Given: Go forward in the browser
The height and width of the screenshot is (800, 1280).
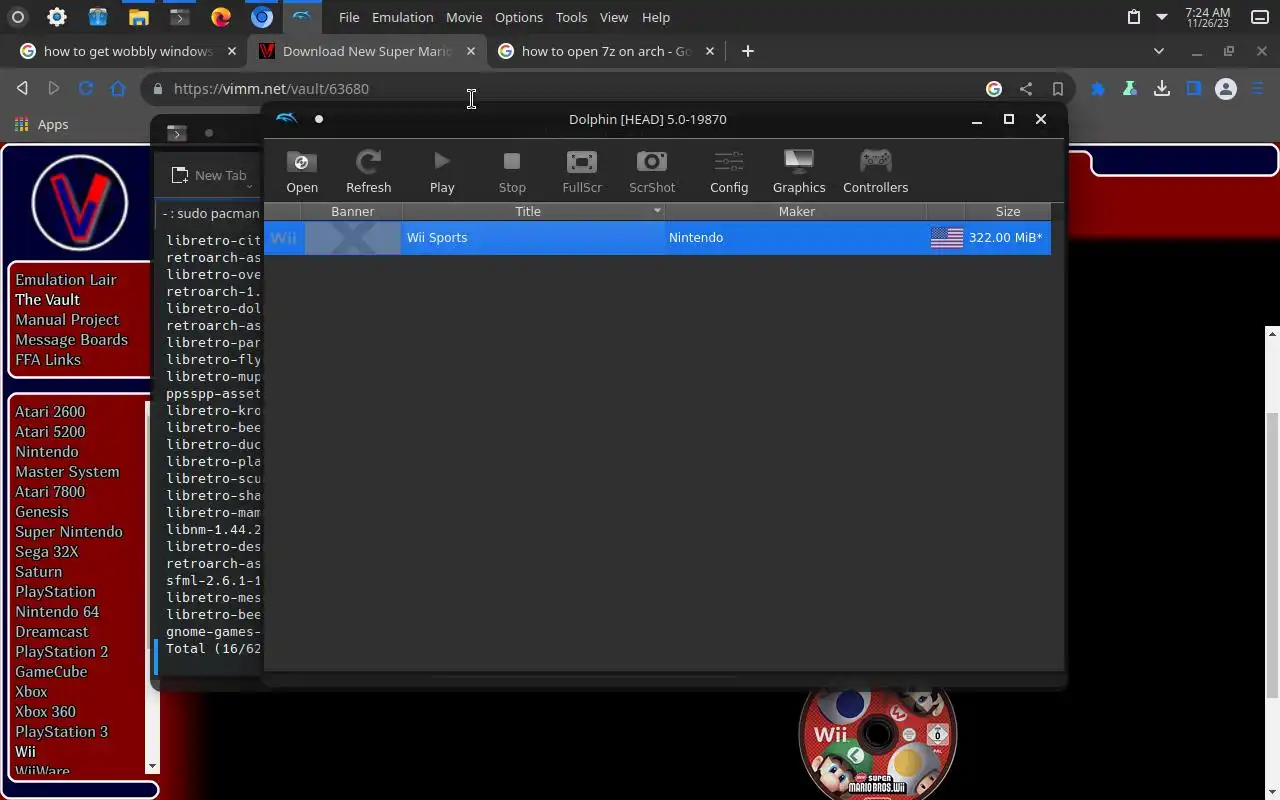Looking at the screenshot, I should [54, 88].
